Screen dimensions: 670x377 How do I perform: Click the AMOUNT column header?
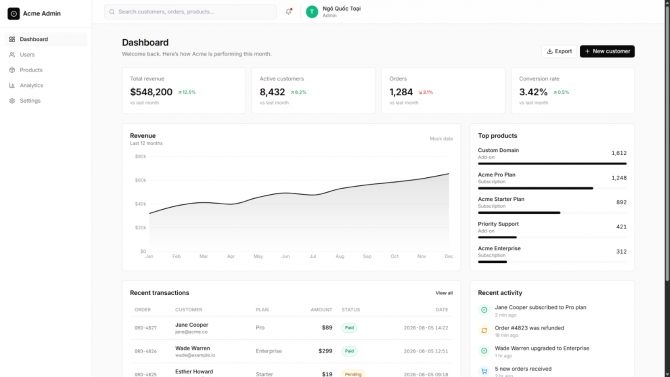(321, 309)
